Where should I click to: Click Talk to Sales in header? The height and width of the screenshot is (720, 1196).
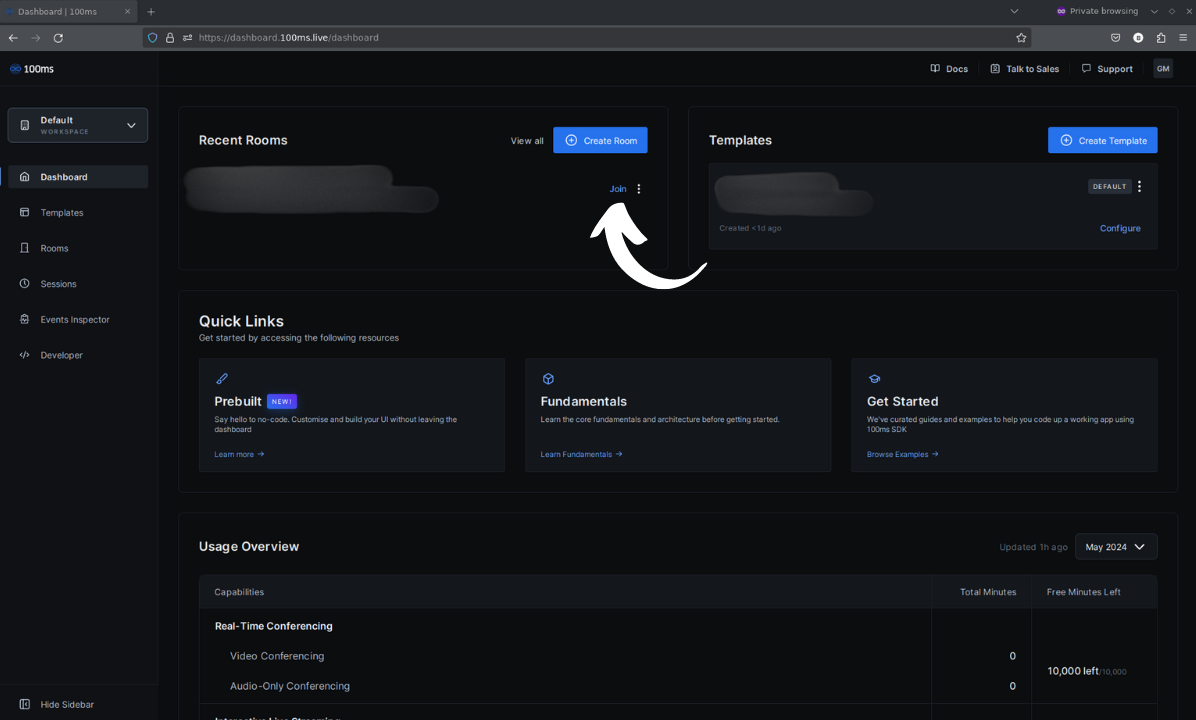point(1024,69)
